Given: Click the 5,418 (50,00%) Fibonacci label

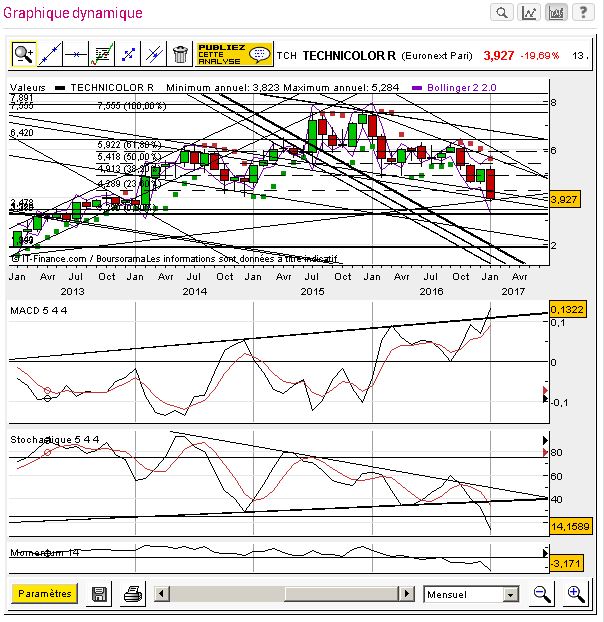Looking at the screenshot, I should click(x=130, y=157).
